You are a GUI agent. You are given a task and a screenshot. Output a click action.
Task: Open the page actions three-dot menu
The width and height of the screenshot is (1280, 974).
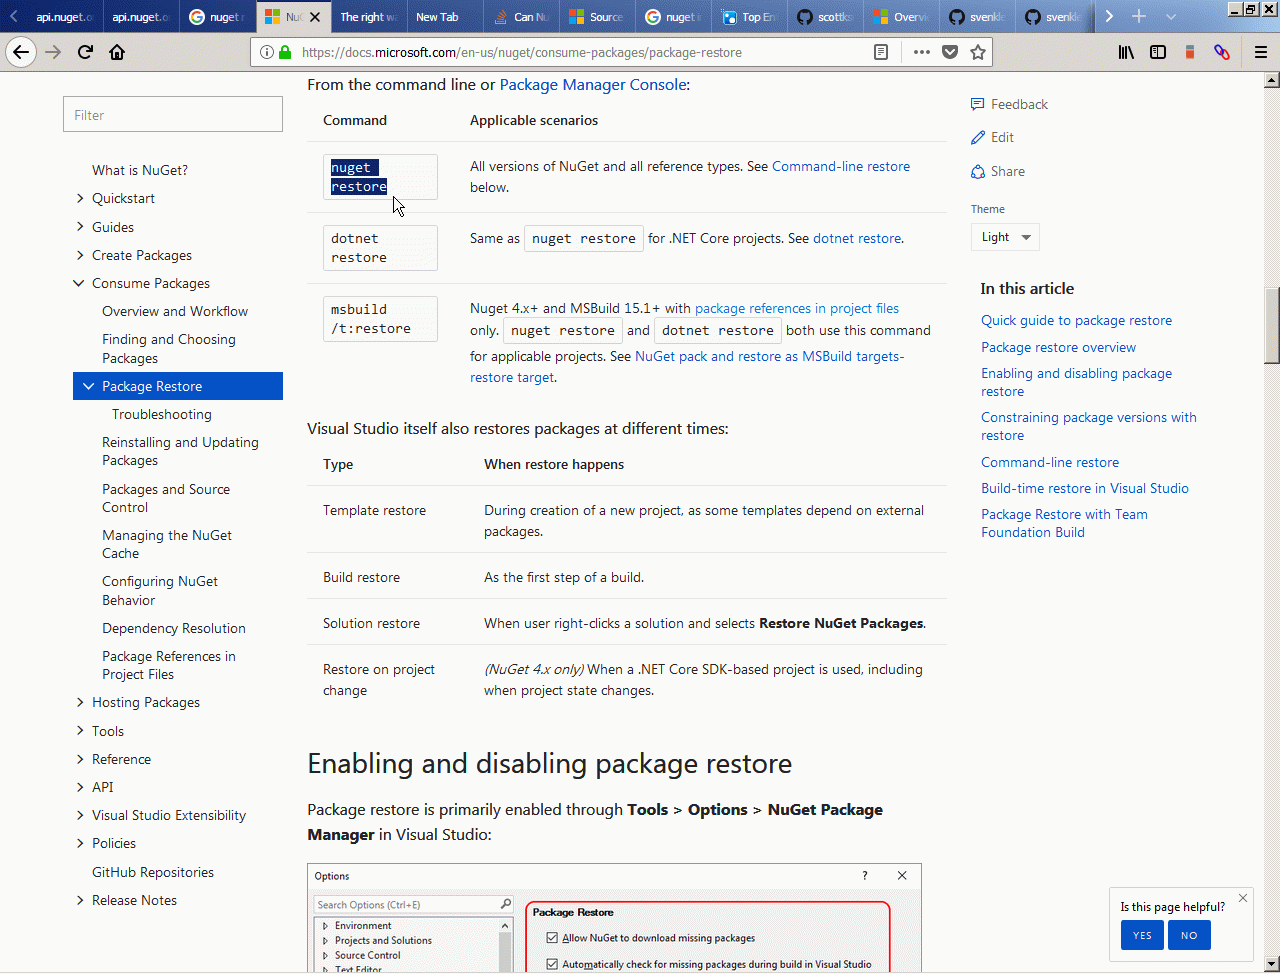click(x=922, y=52)
